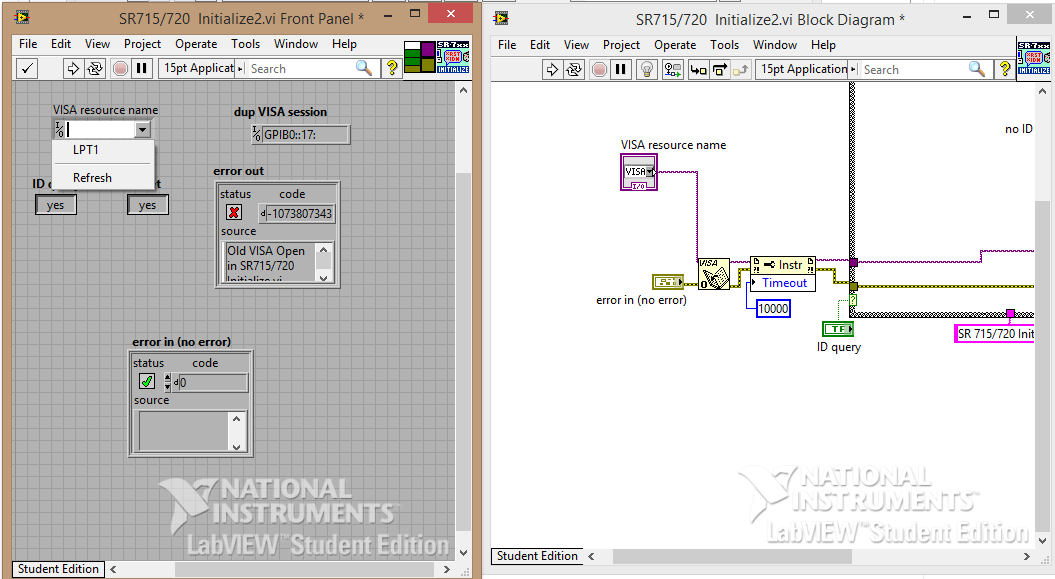The width and height of the screenshot is (1055, 579).
Task: Toggle Highlight Execution light bulb
Action: (x=647, y=69)
